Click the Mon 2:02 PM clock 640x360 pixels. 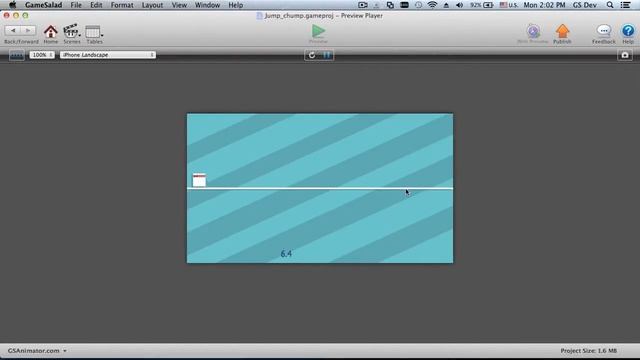tap(544, 5)
